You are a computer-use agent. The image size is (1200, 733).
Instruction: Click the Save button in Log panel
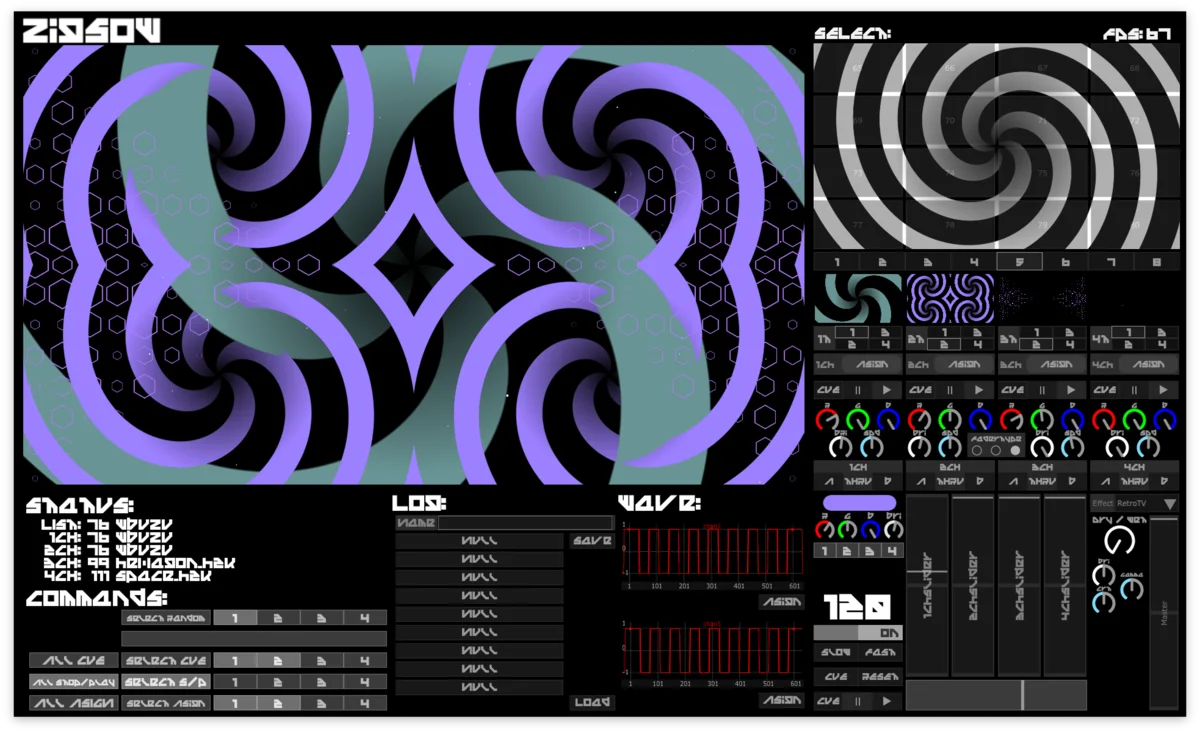[592, 541]
